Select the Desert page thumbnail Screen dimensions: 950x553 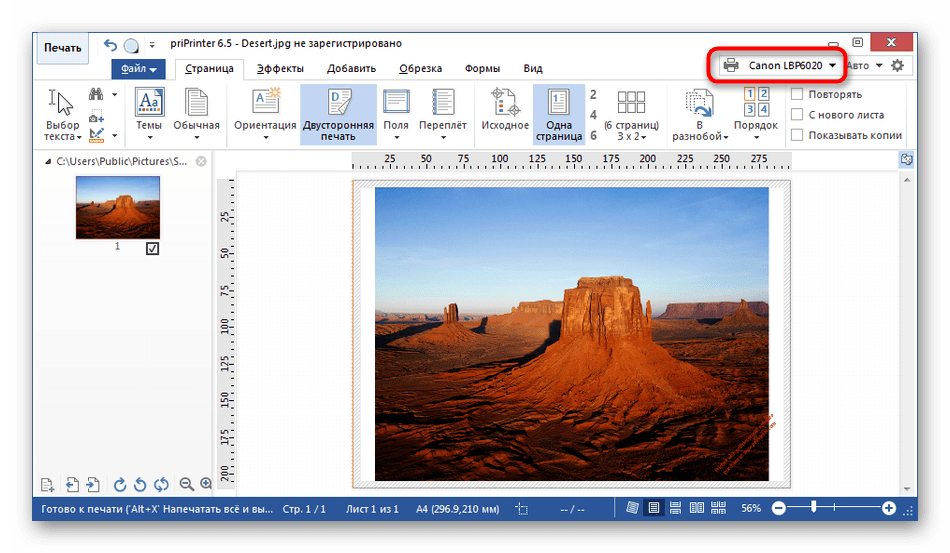click(x=118, y=207)
